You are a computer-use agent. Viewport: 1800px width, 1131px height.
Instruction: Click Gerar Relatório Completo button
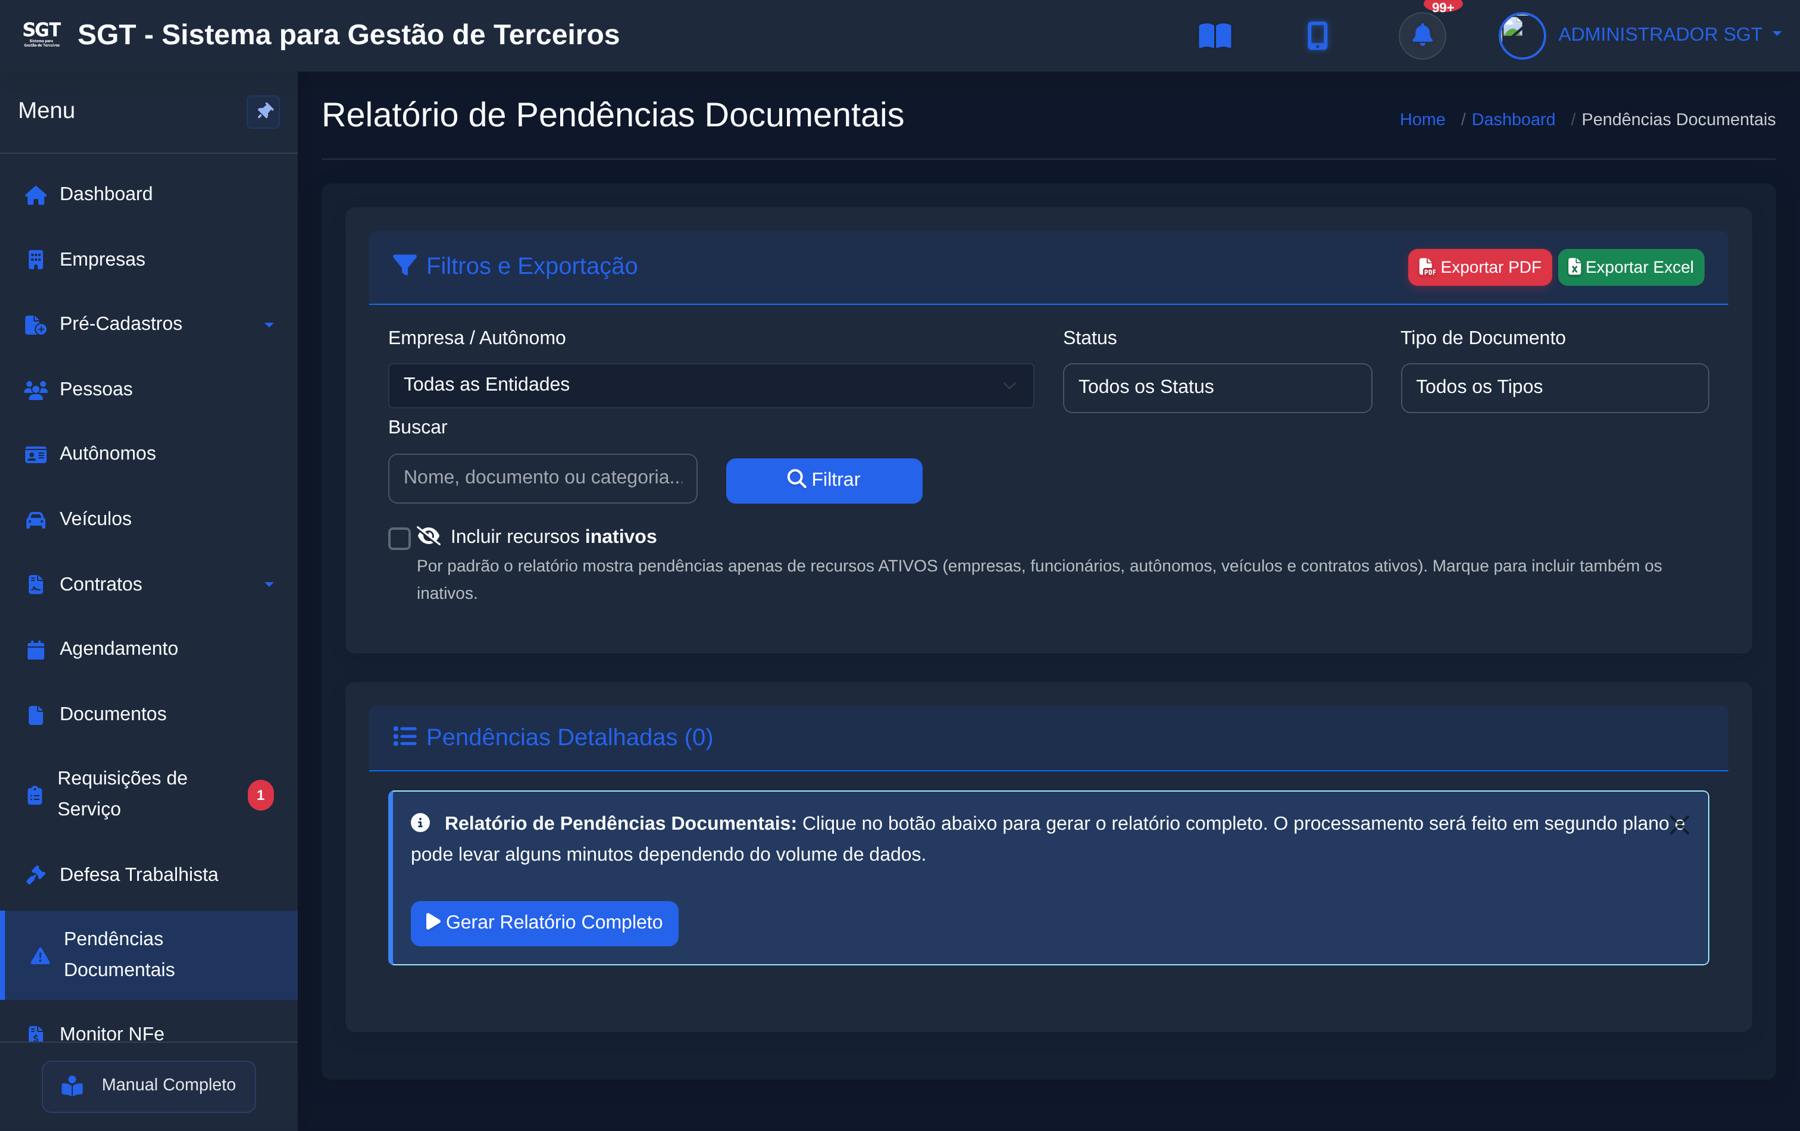point(544,923)
